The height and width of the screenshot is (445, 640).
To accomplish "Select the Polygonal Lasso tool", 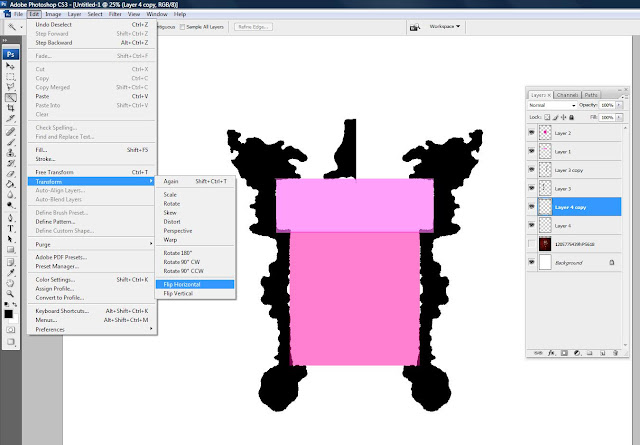I will pos(11,87).
